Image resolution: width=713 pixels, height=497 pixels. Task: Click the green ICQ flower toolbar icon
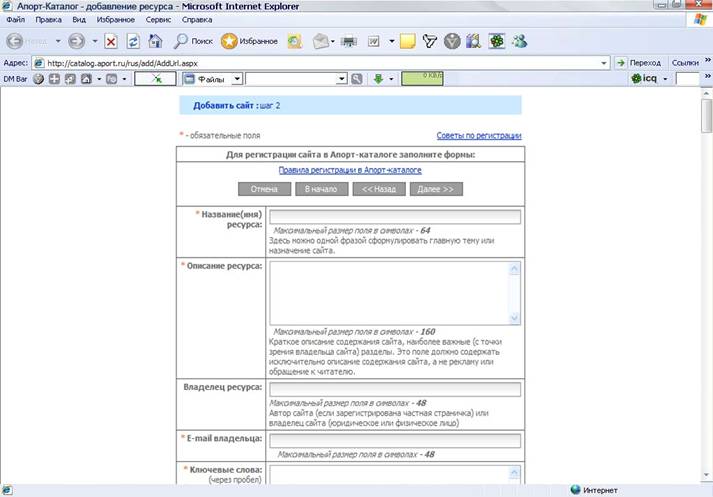coord(497,41)
